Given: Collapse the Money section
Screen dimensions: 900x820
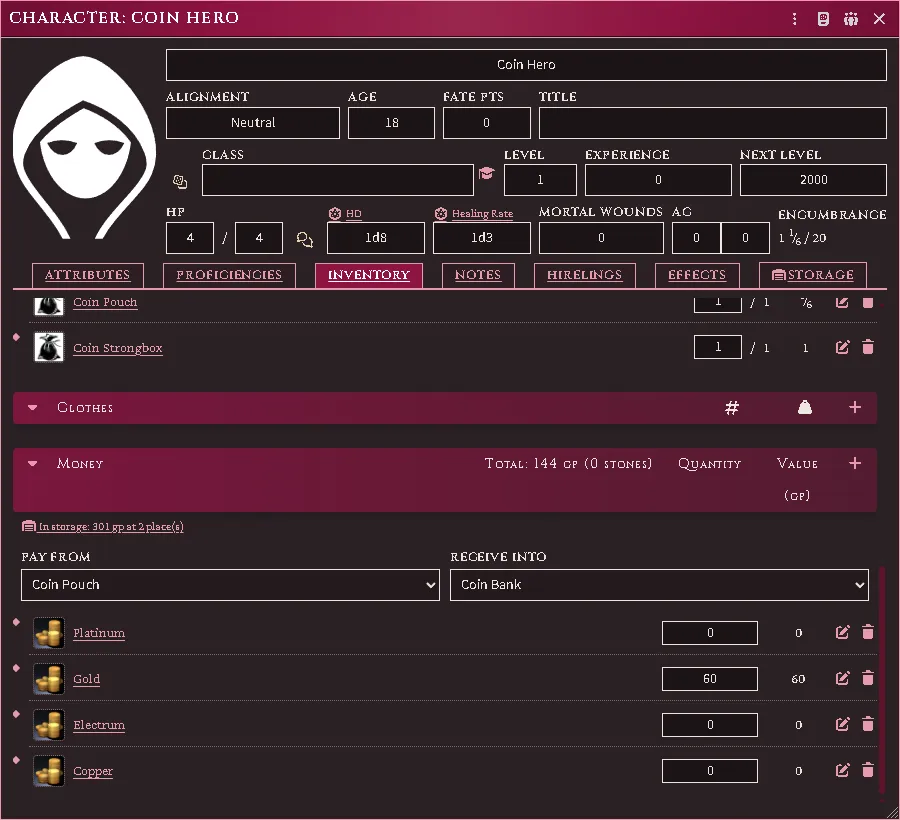Looking at the screenshot, I should point(33,463).
